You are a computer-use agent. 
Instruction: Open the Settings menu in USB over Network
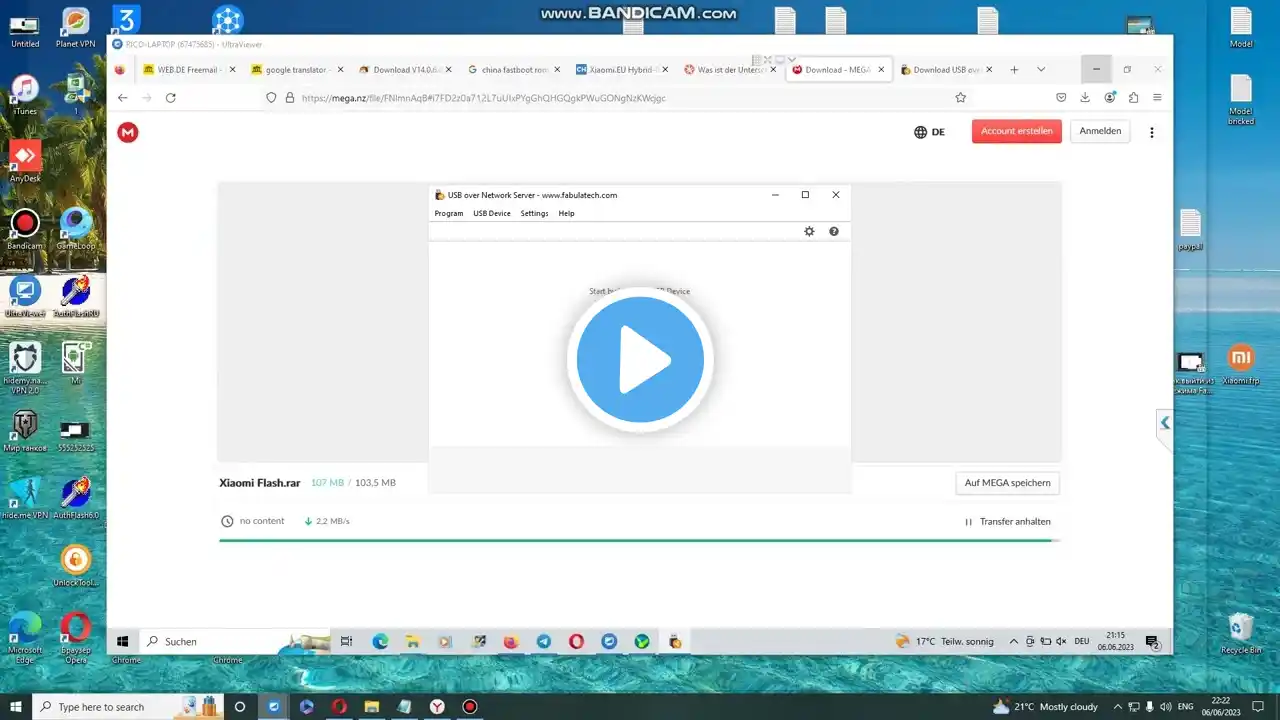534,213
